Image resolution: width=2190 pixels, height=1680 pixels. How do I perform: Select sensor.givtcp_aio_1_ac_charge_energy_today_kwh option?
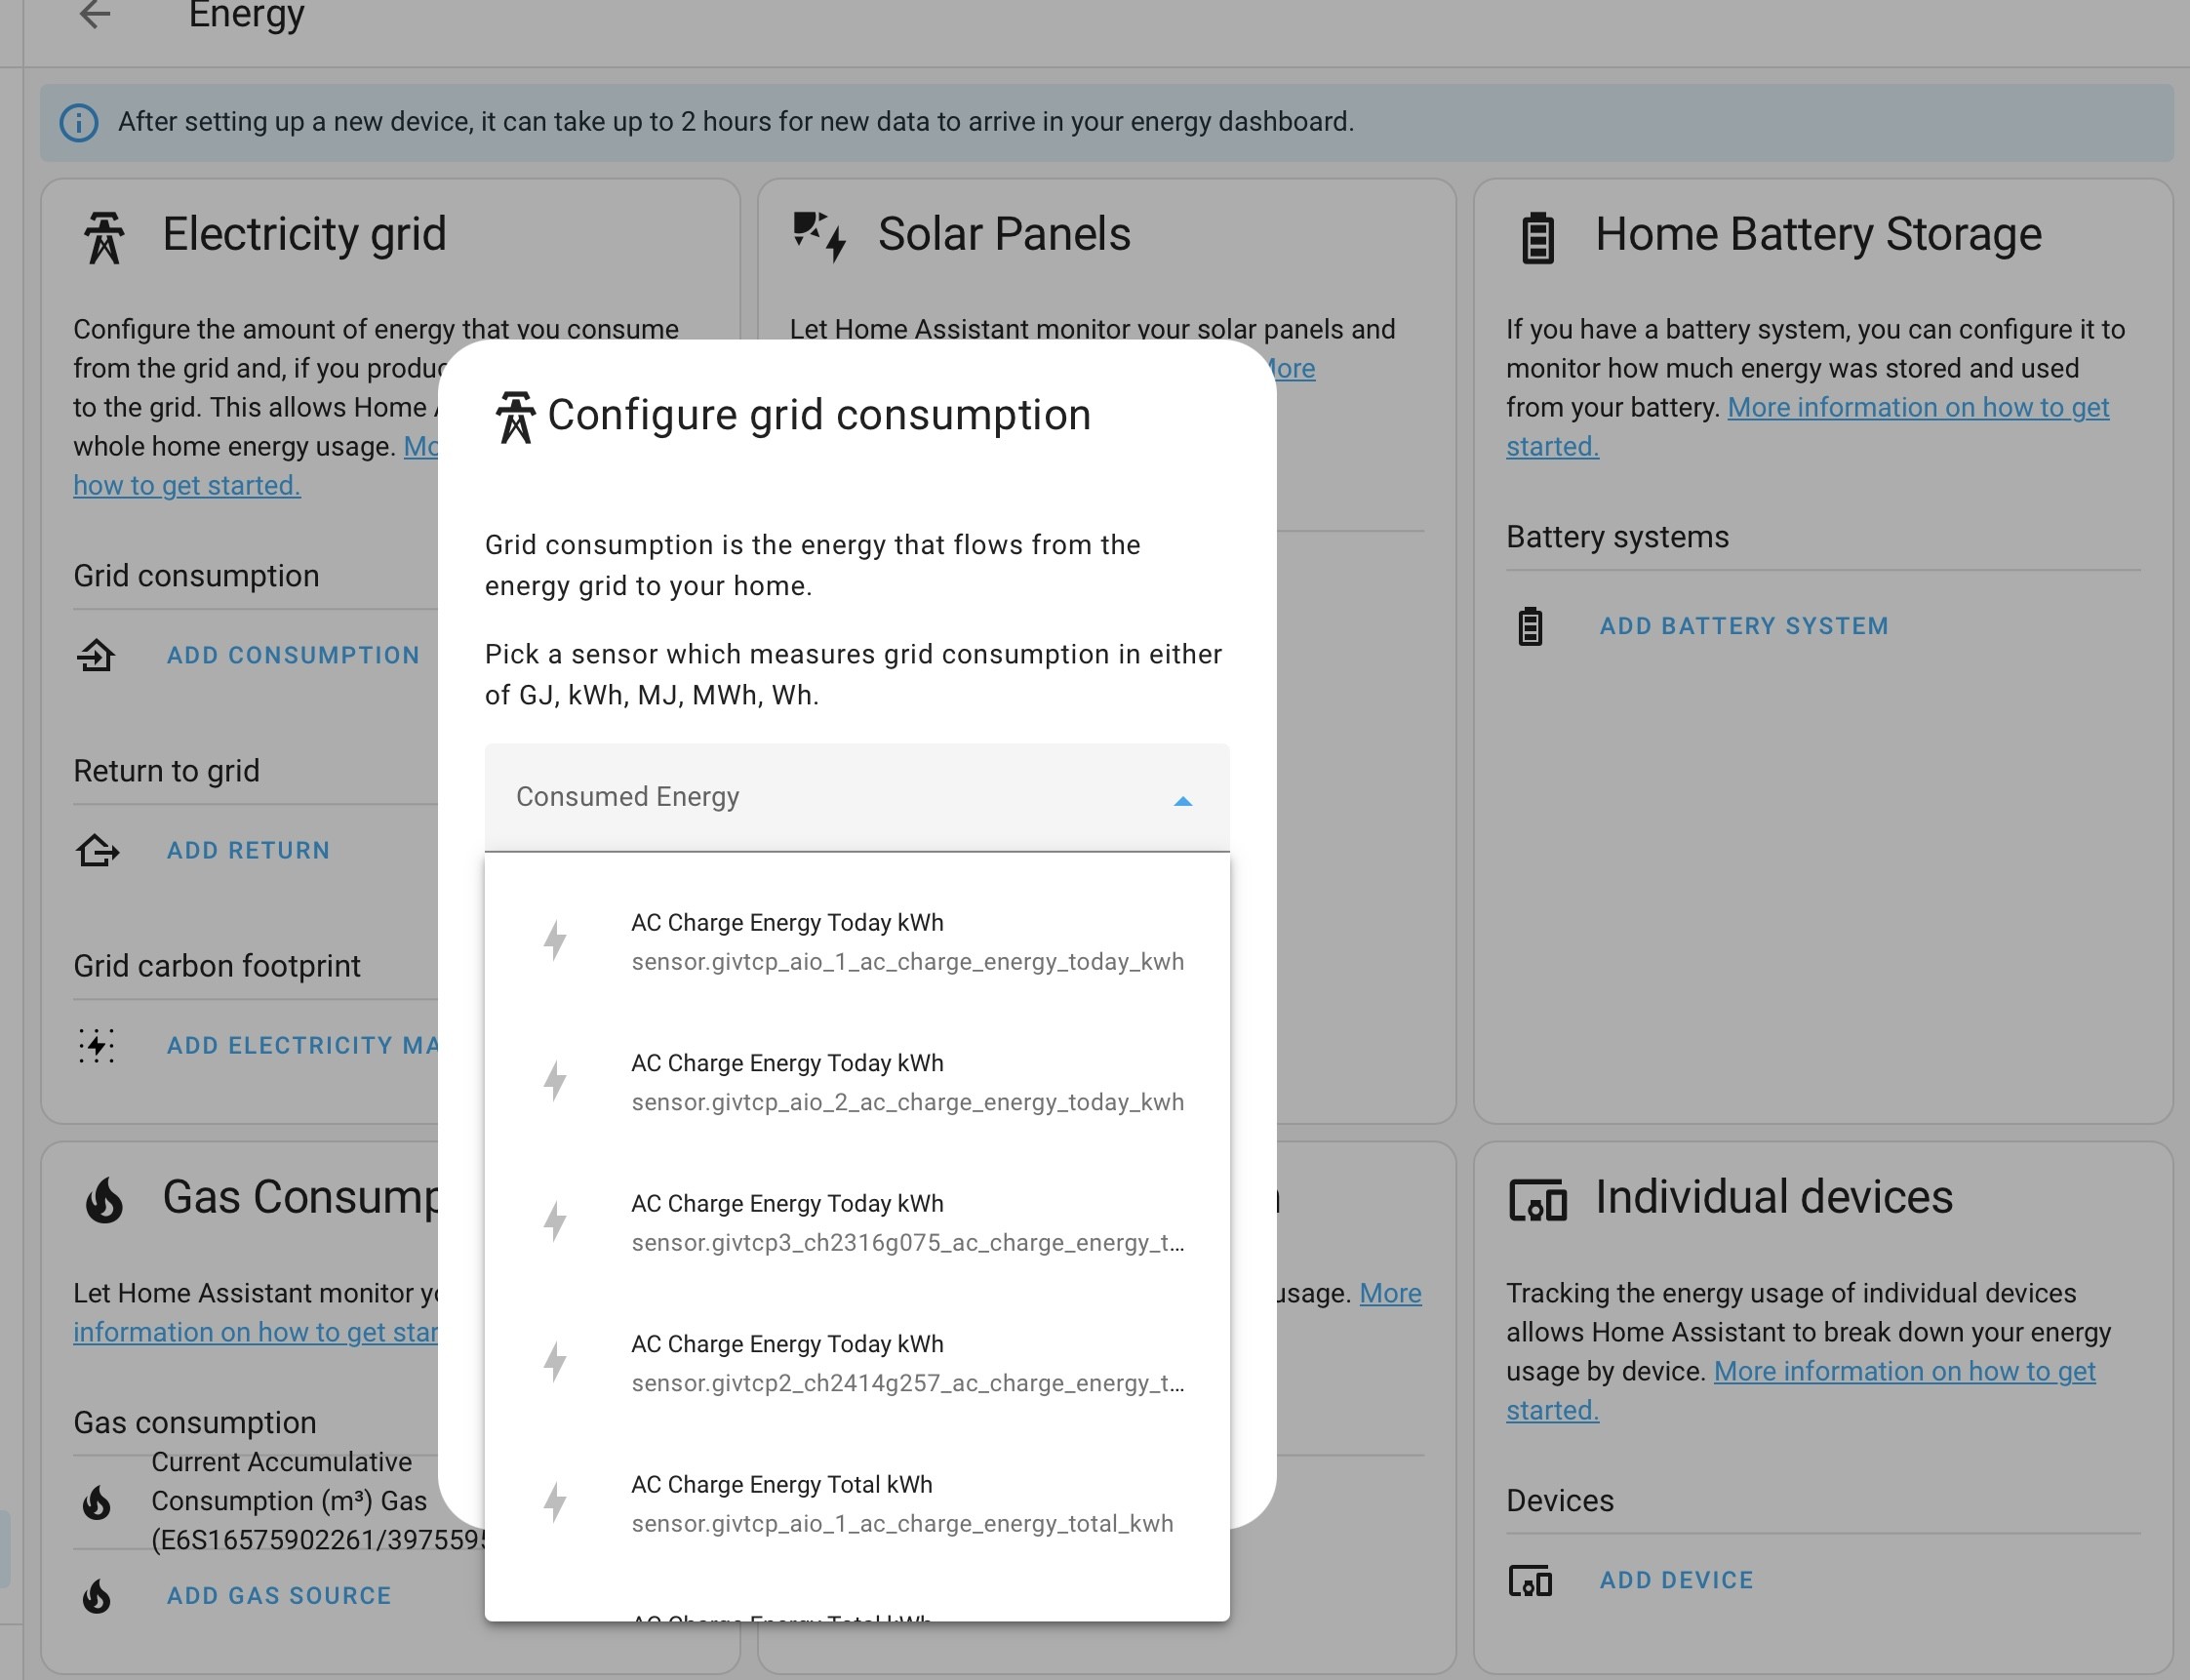click(x=857, y=942)
